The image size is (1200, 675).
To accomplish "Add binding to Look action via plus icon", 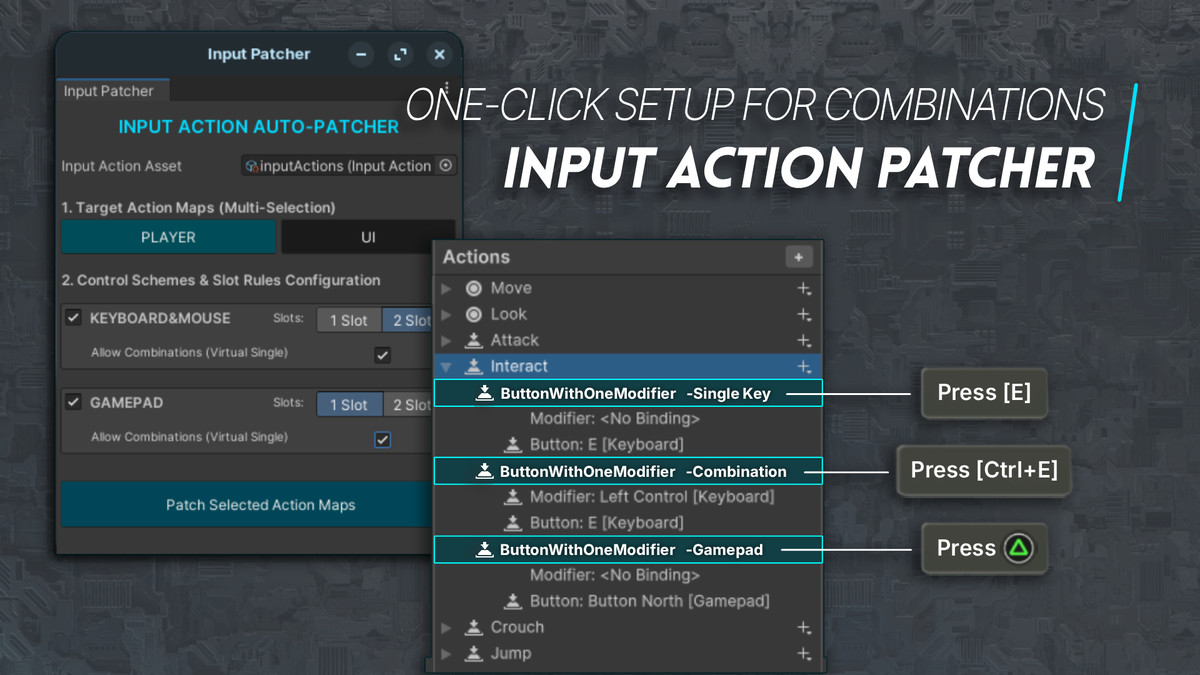I will pos(803,315).
